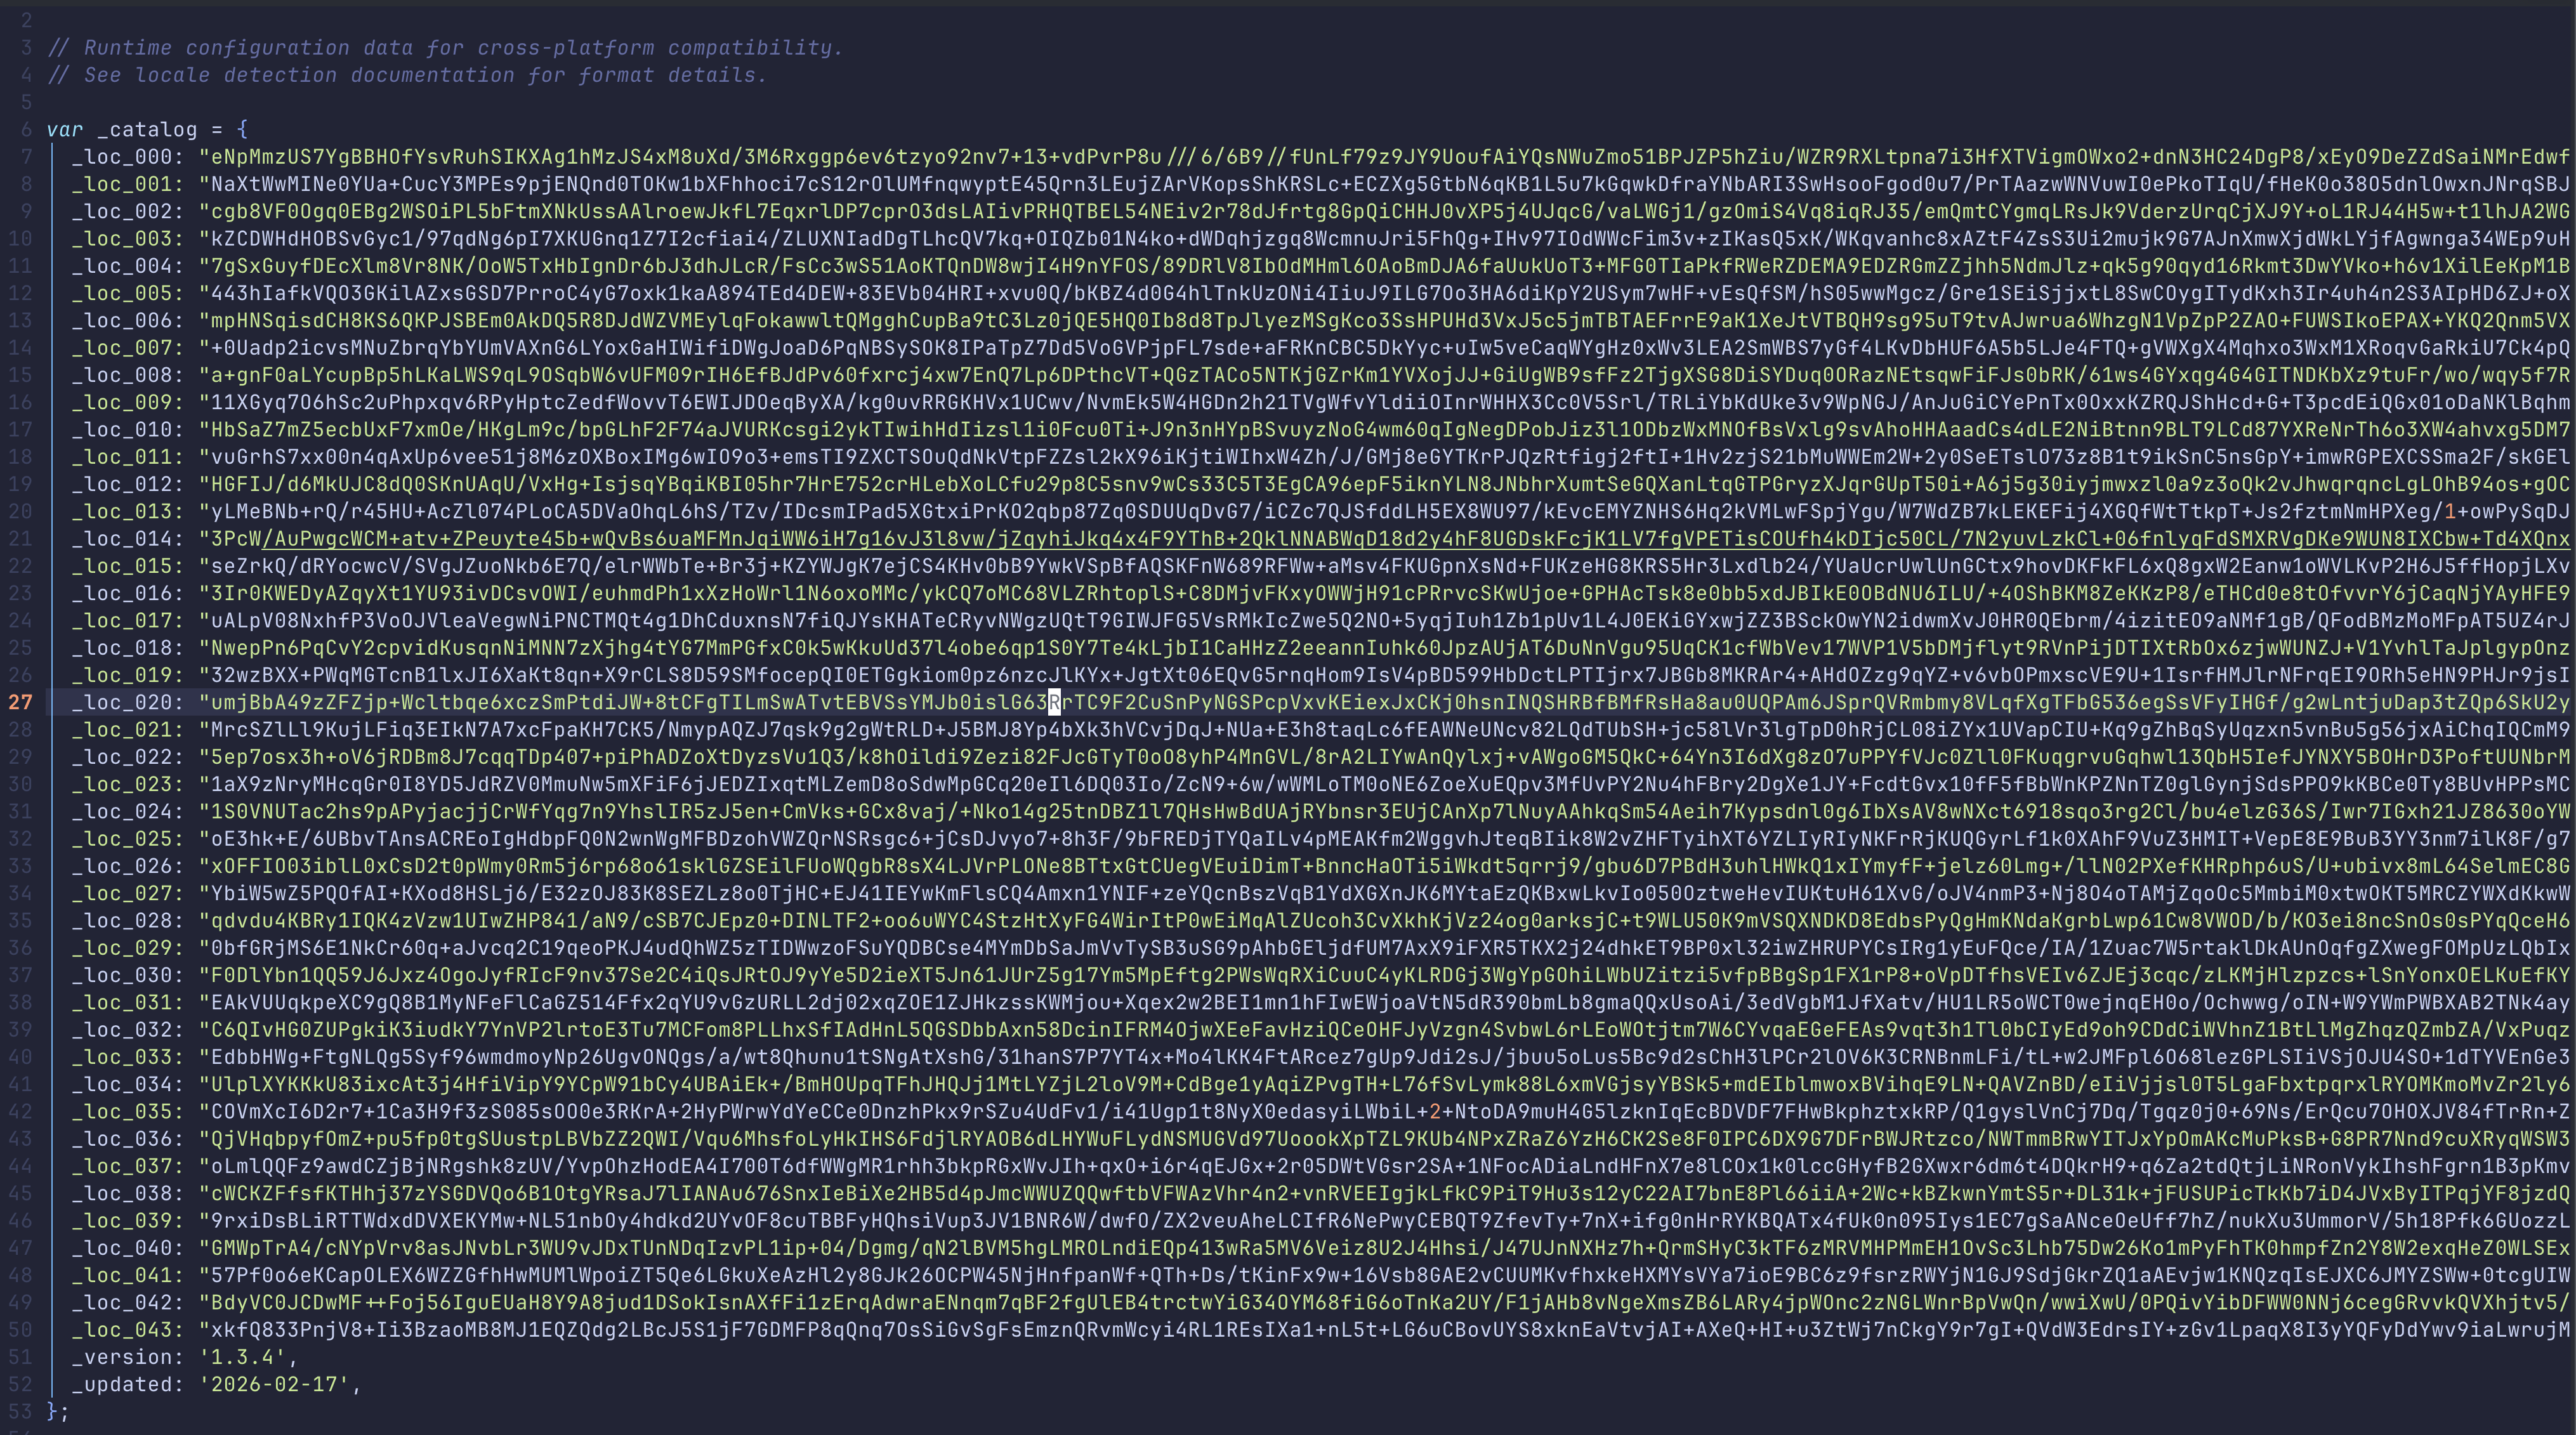Place cursor on the _loc_020 key

(125, 702)
